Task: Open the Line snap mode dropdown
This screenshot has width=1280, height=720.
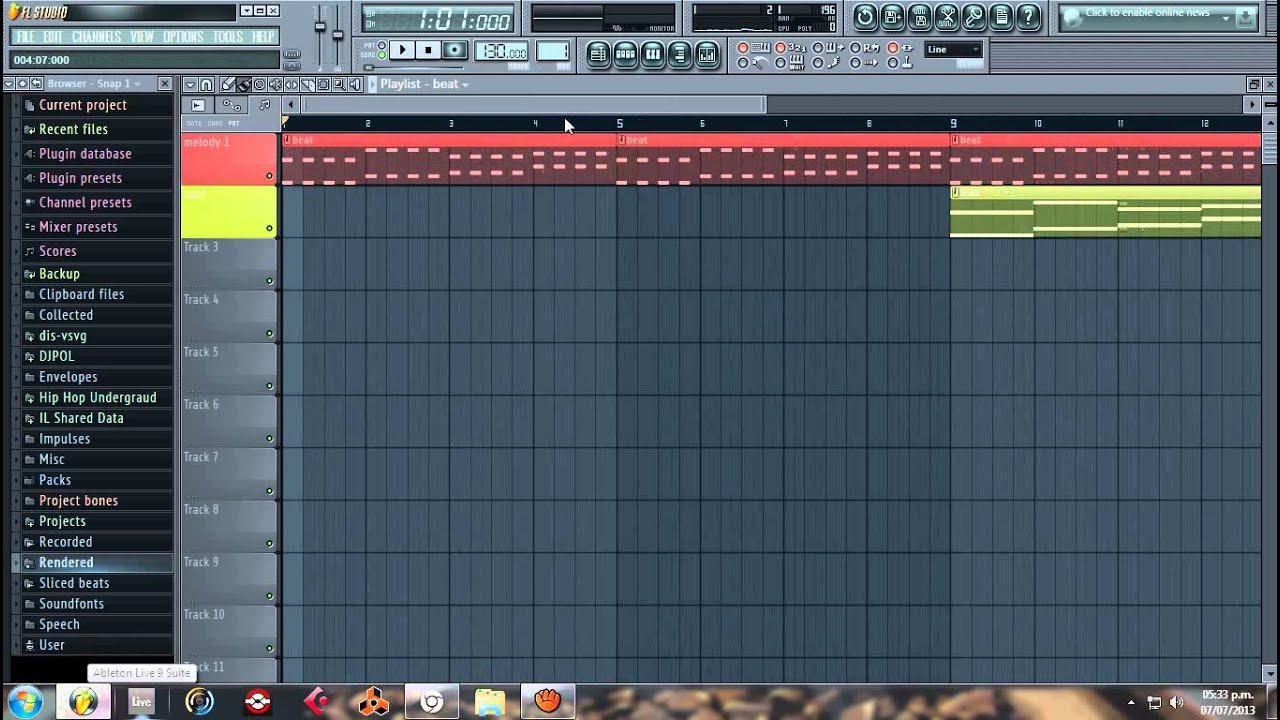Action: 953,50
